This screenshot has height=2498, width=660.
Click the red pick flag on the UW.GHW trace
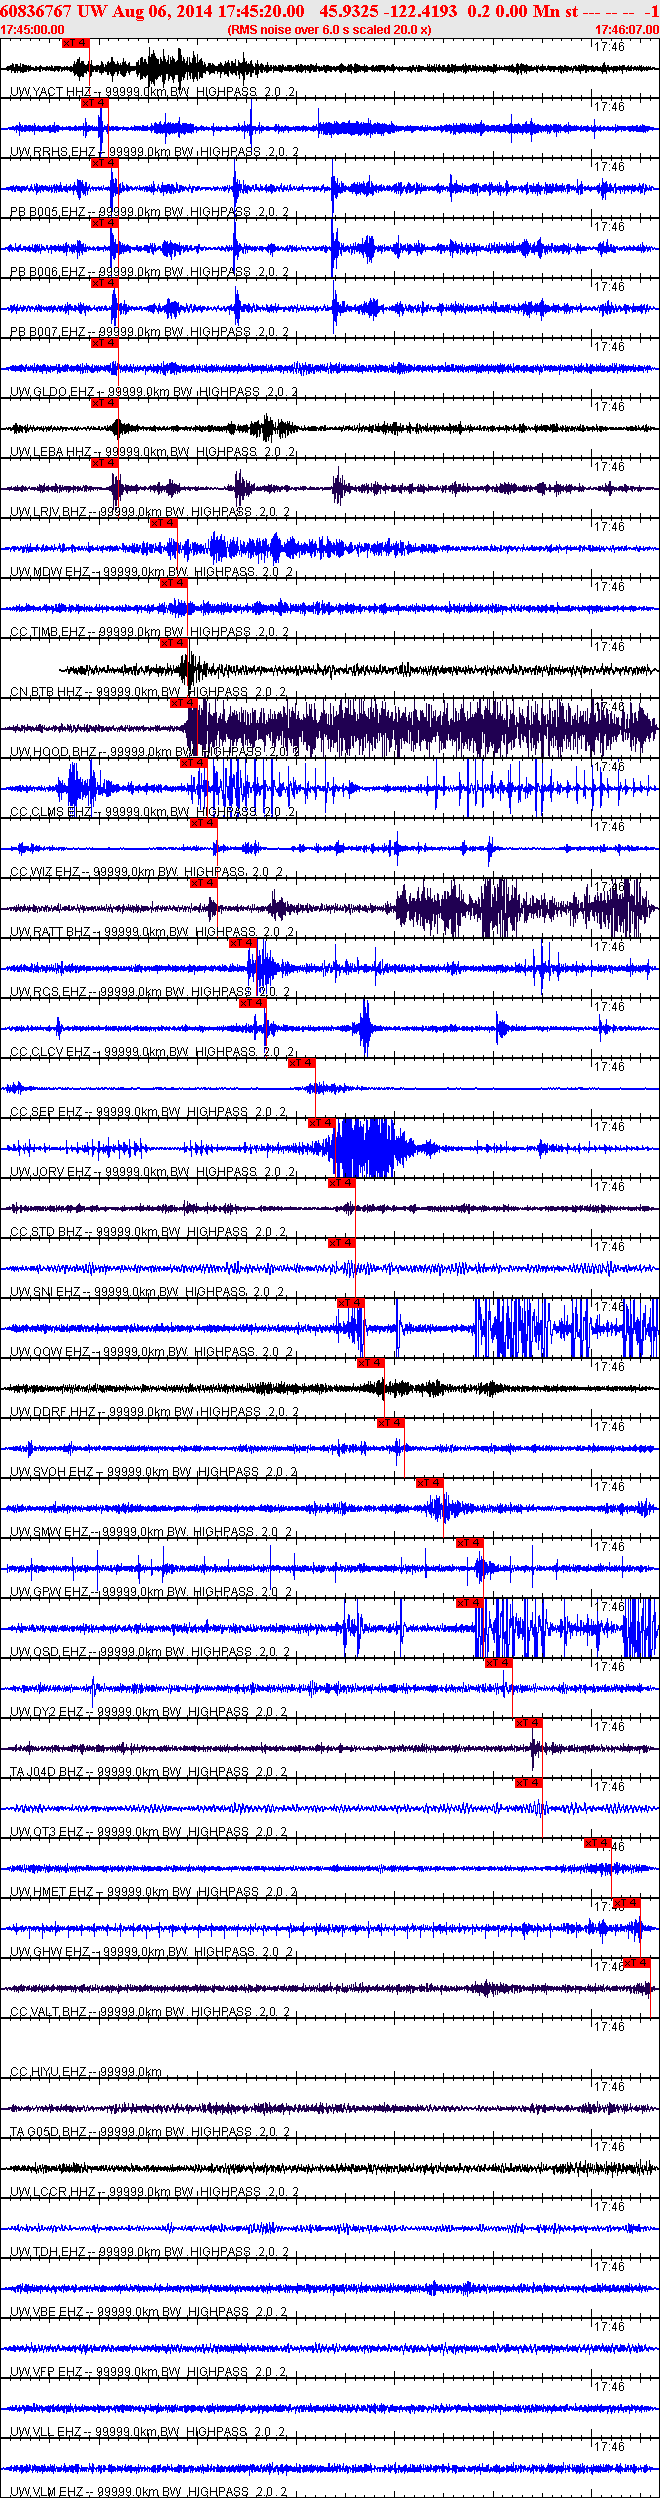[627, 1903]
